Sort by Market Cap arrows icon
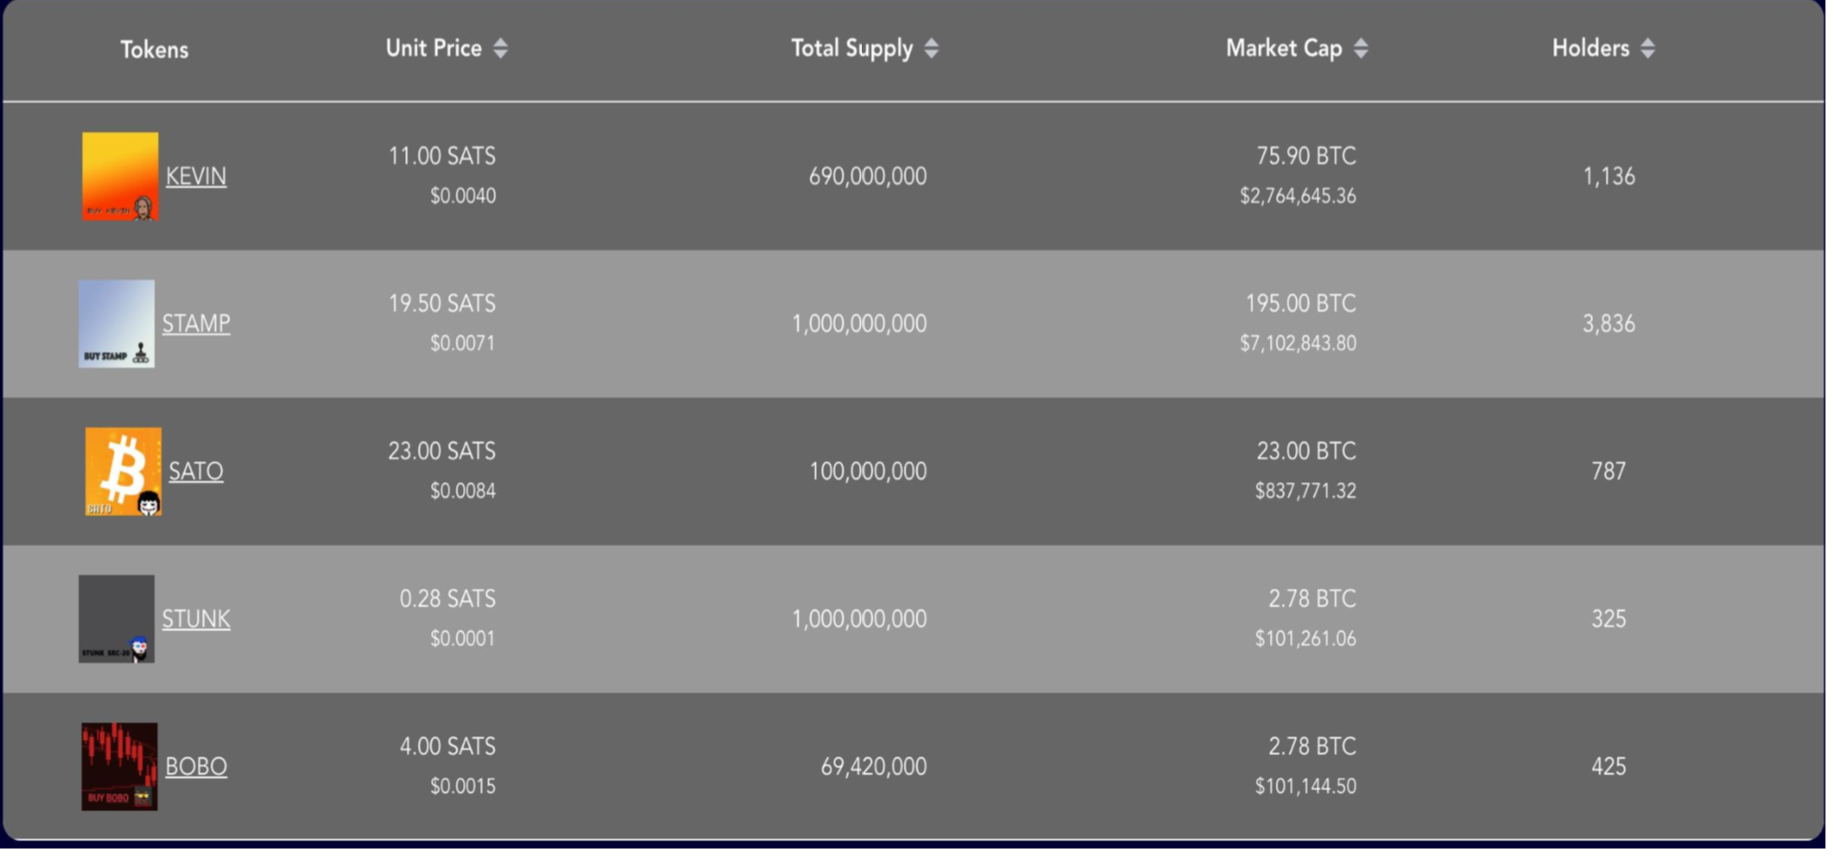 [1361, 48]
